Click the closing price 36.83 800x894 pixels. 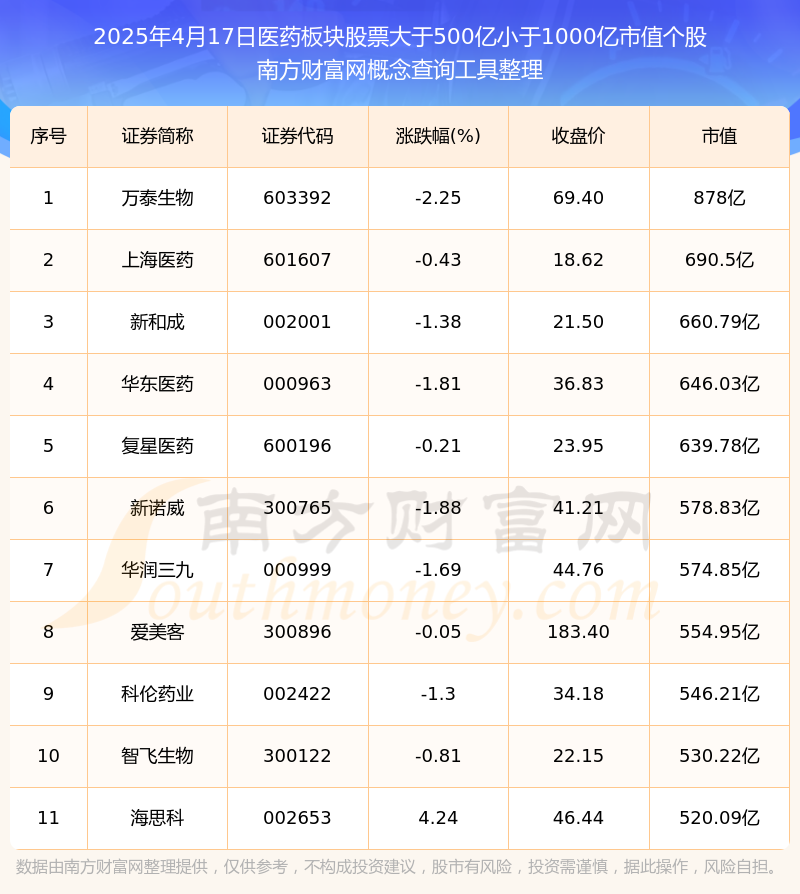click(578, 384)
